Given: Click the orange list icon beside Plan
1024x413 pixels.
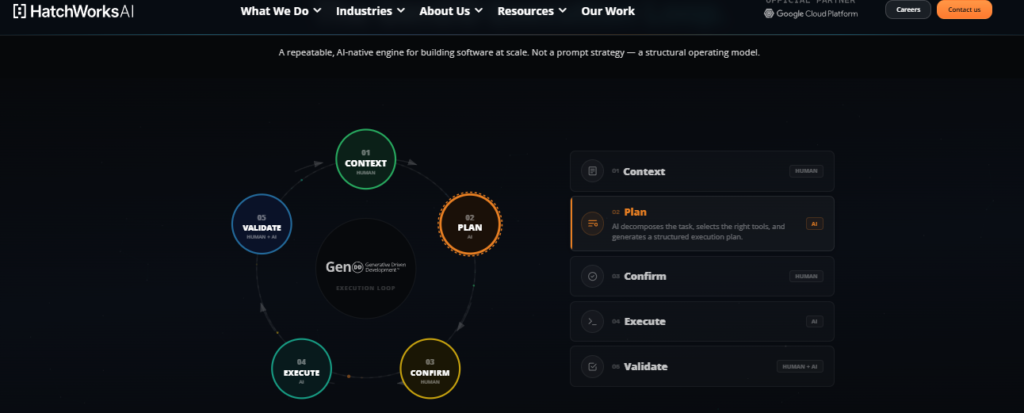Looking at the screenshot, I should click(592, 223).
